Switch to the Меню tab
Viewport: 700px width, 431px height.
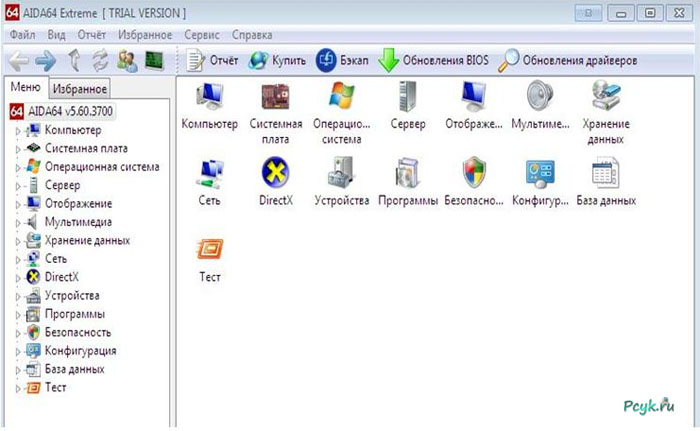(x=25, y=87)
